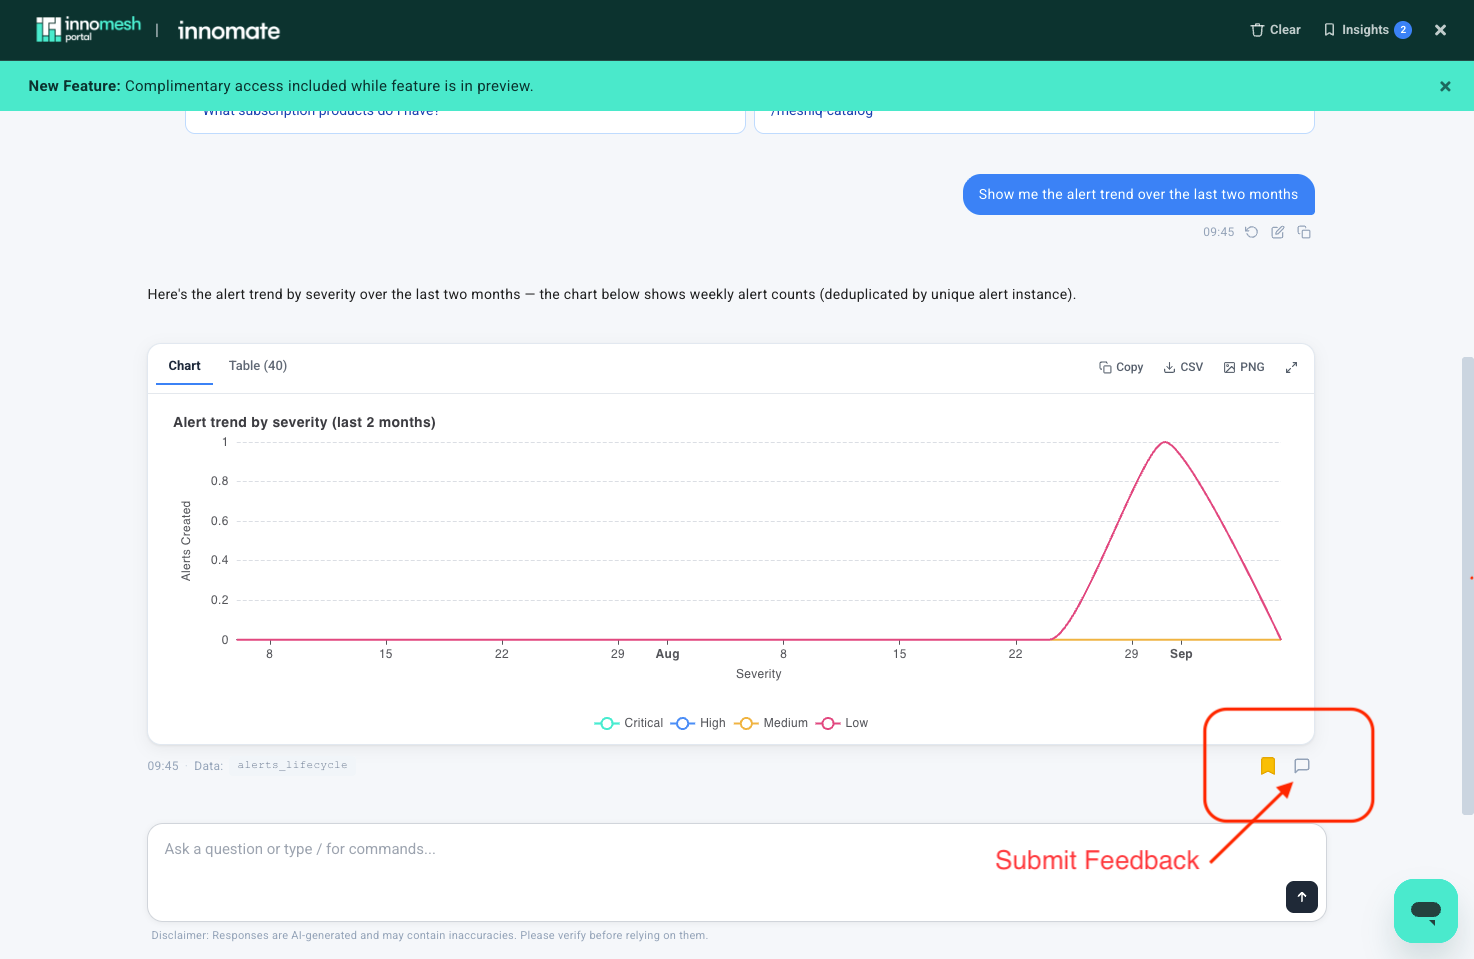Select the user message bubble about alert trend
1474x959 pixels.
point(1138,195)
